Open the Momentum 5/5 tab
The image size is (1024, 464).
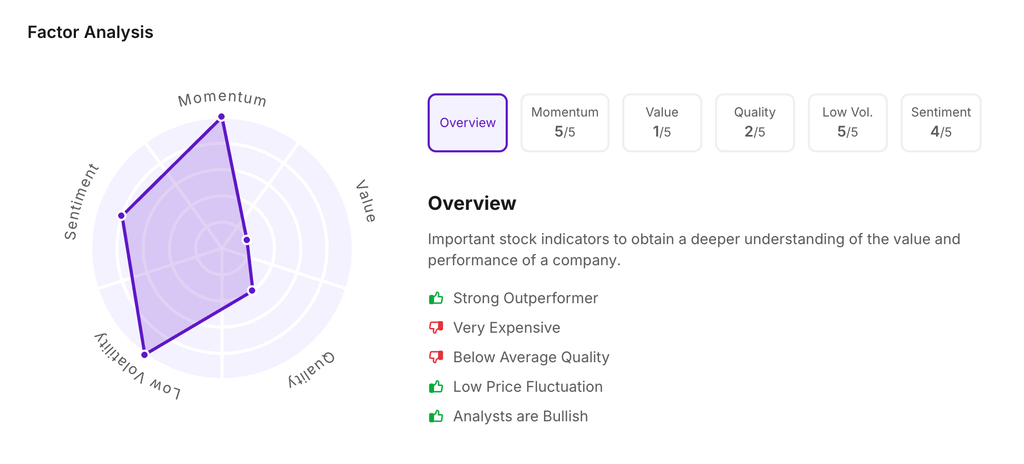tap(565, 123)
